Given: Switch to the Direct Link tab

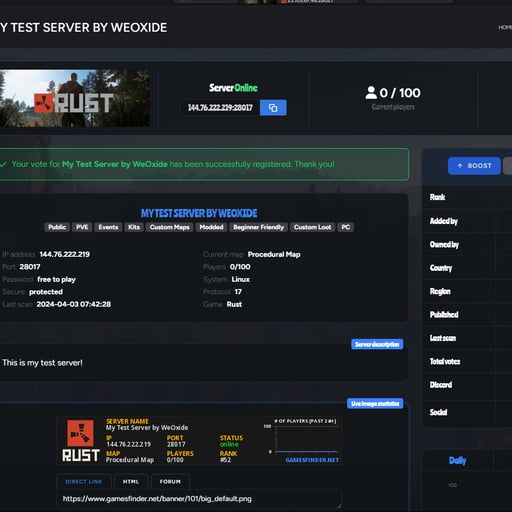Looking at the screenshot, I should pos(84,482).
